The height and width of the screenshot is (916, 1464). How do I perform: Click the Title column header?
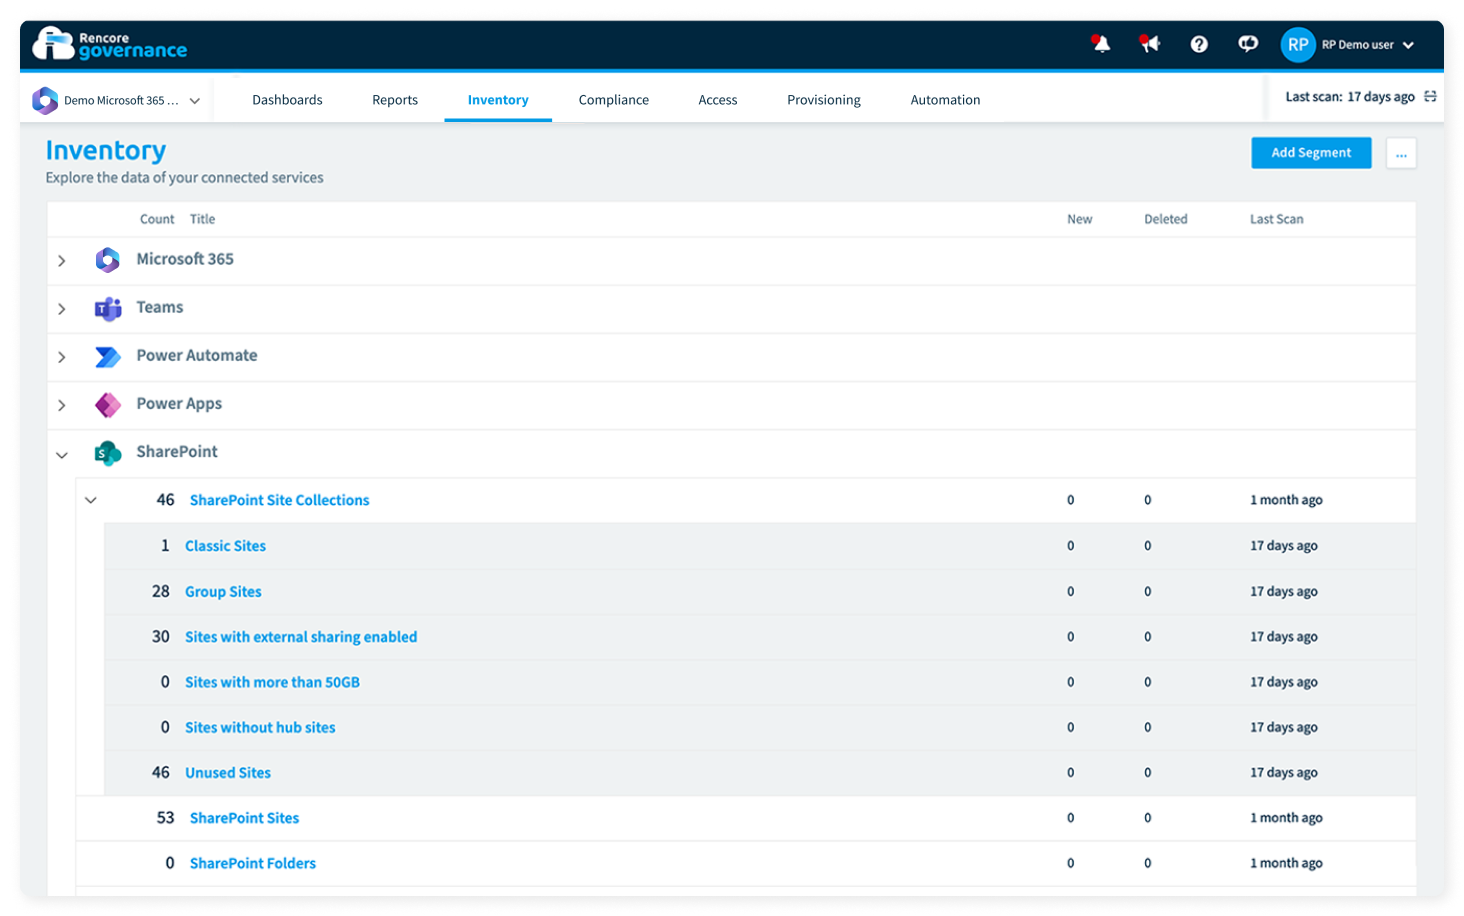click(x=202, y=219)
